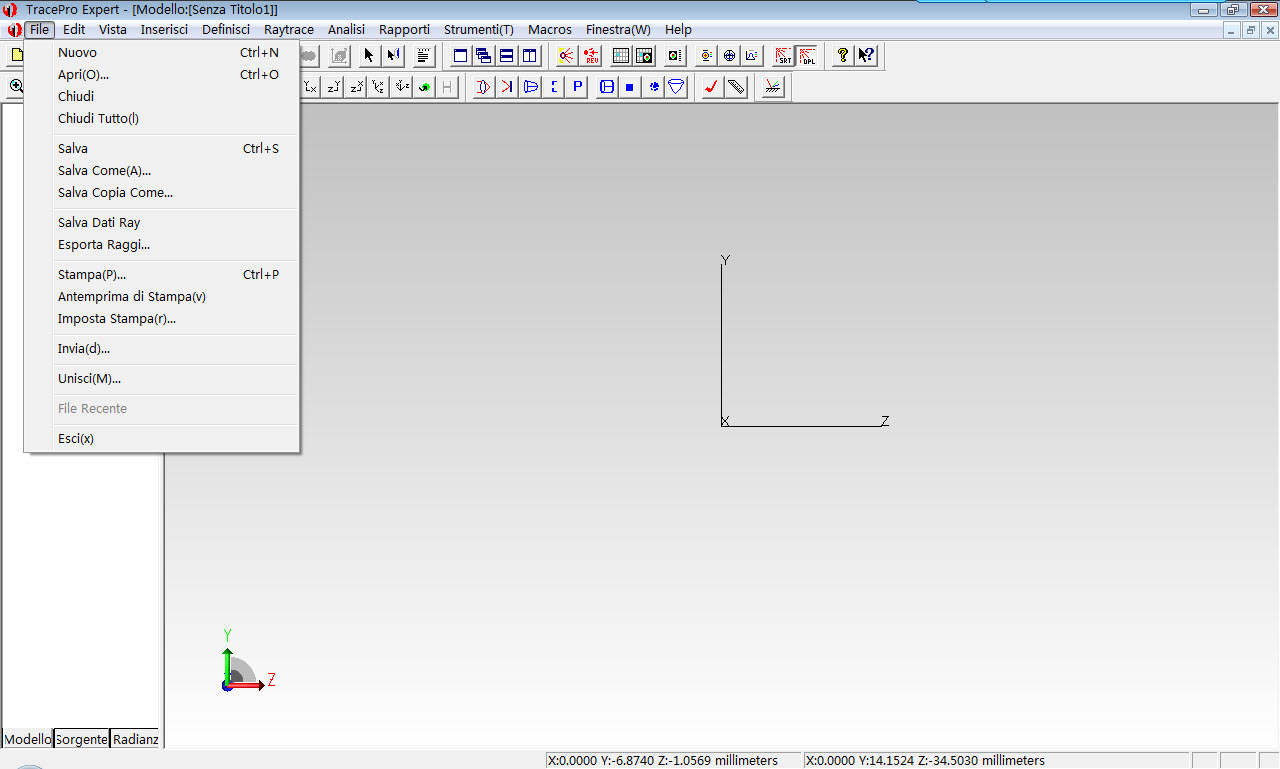
Task: Cascade windows using the toolbar icon
Action: click(483, 56)
